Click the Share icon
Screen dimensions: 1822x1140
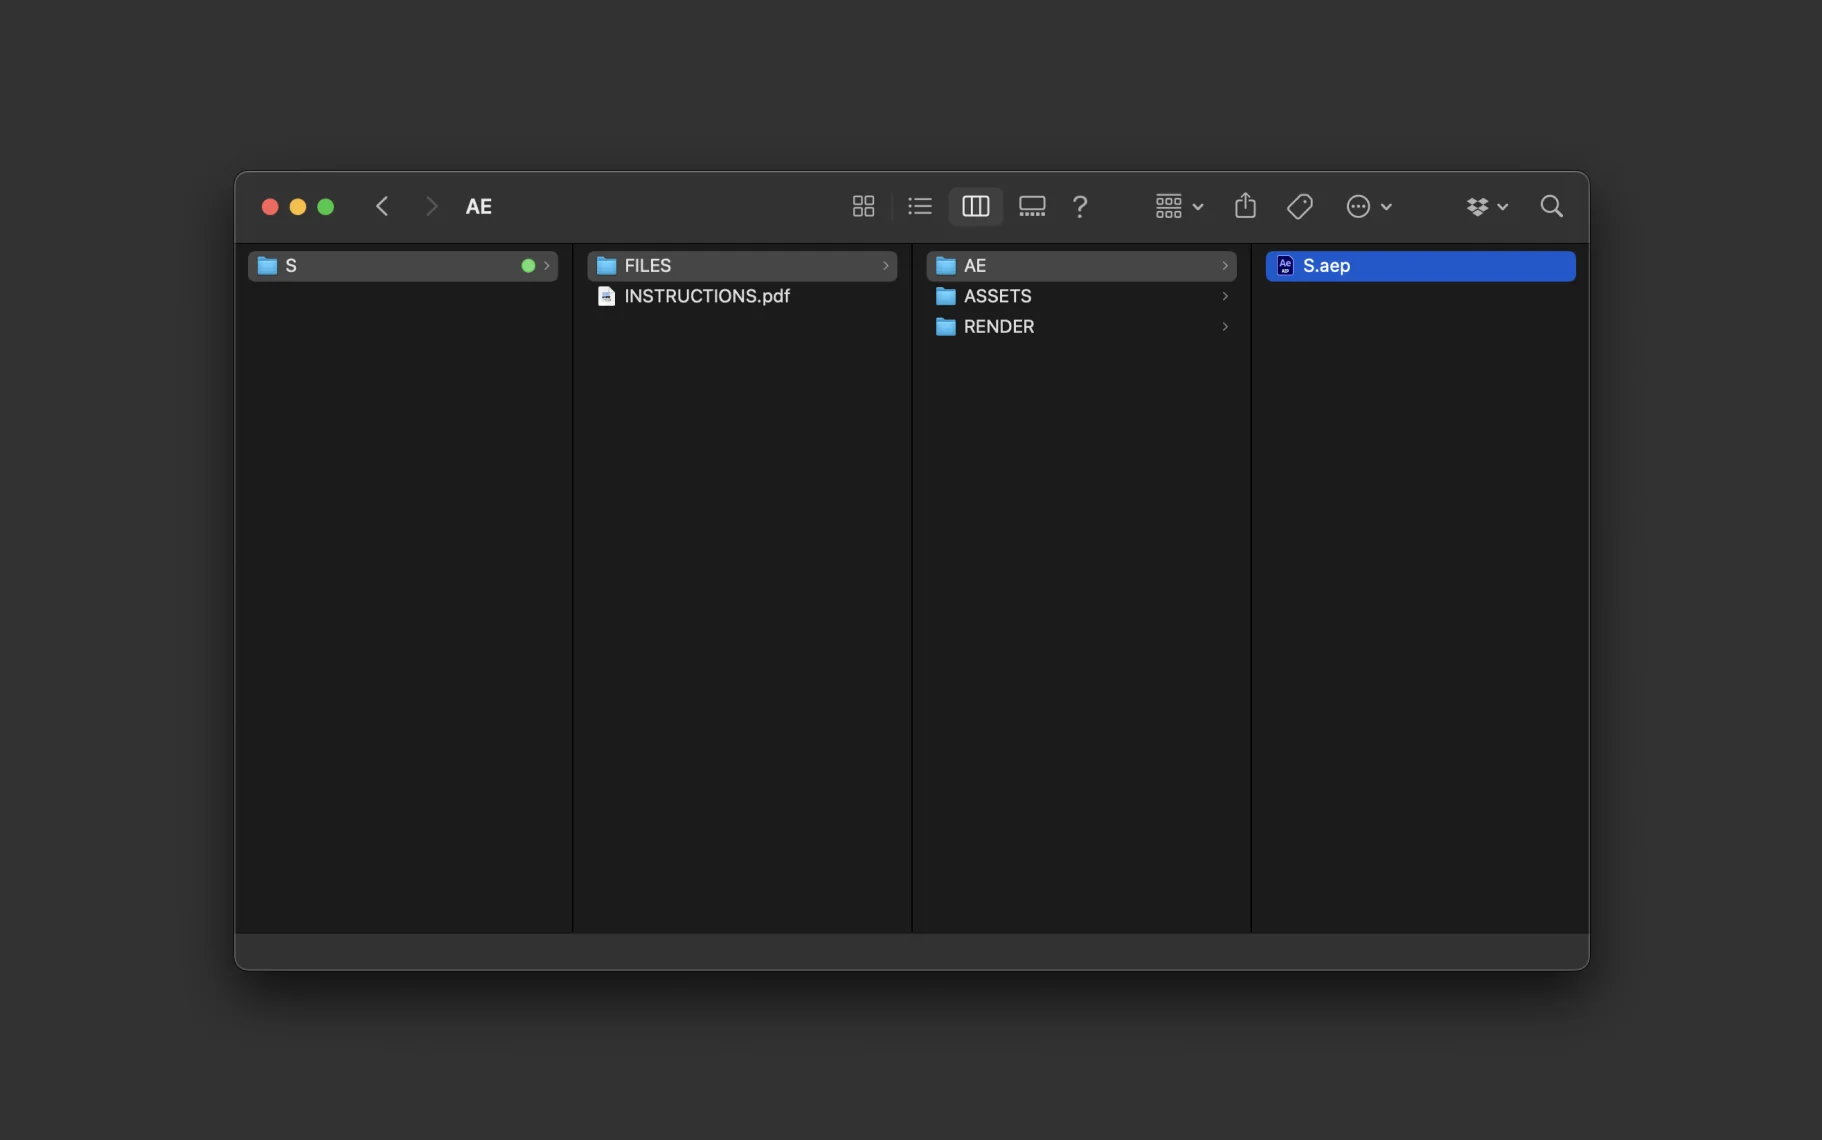(1245, 206)
